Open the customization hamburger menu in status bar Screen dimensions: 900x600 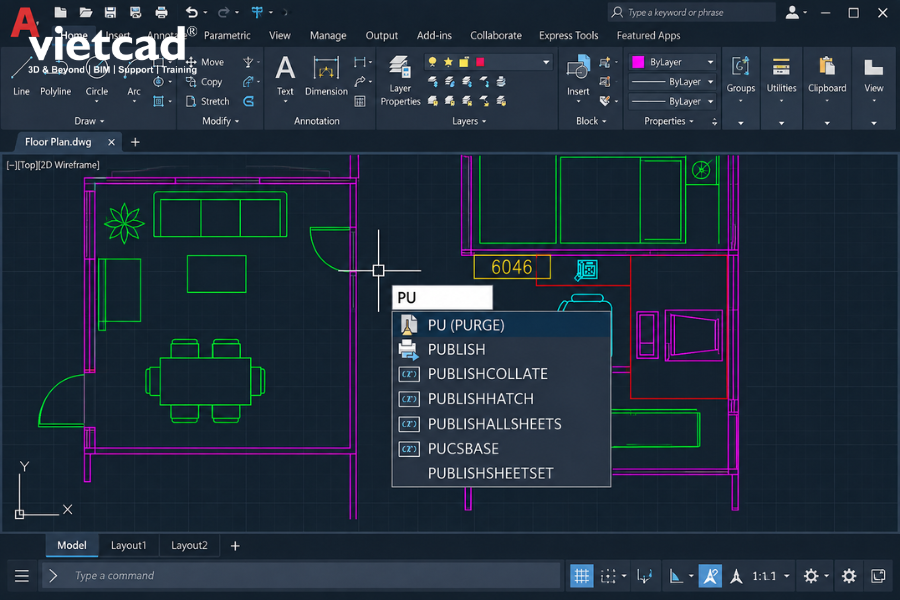(22, 575)
